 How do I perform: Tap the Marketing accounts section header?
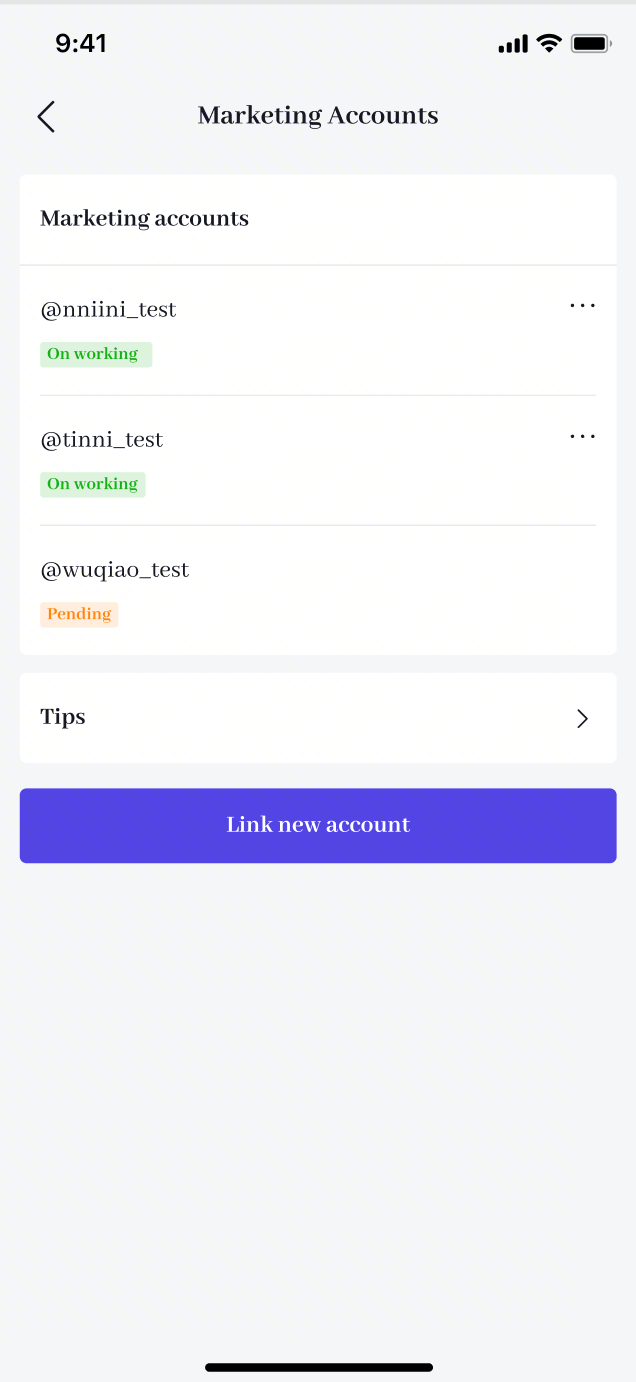144,219
